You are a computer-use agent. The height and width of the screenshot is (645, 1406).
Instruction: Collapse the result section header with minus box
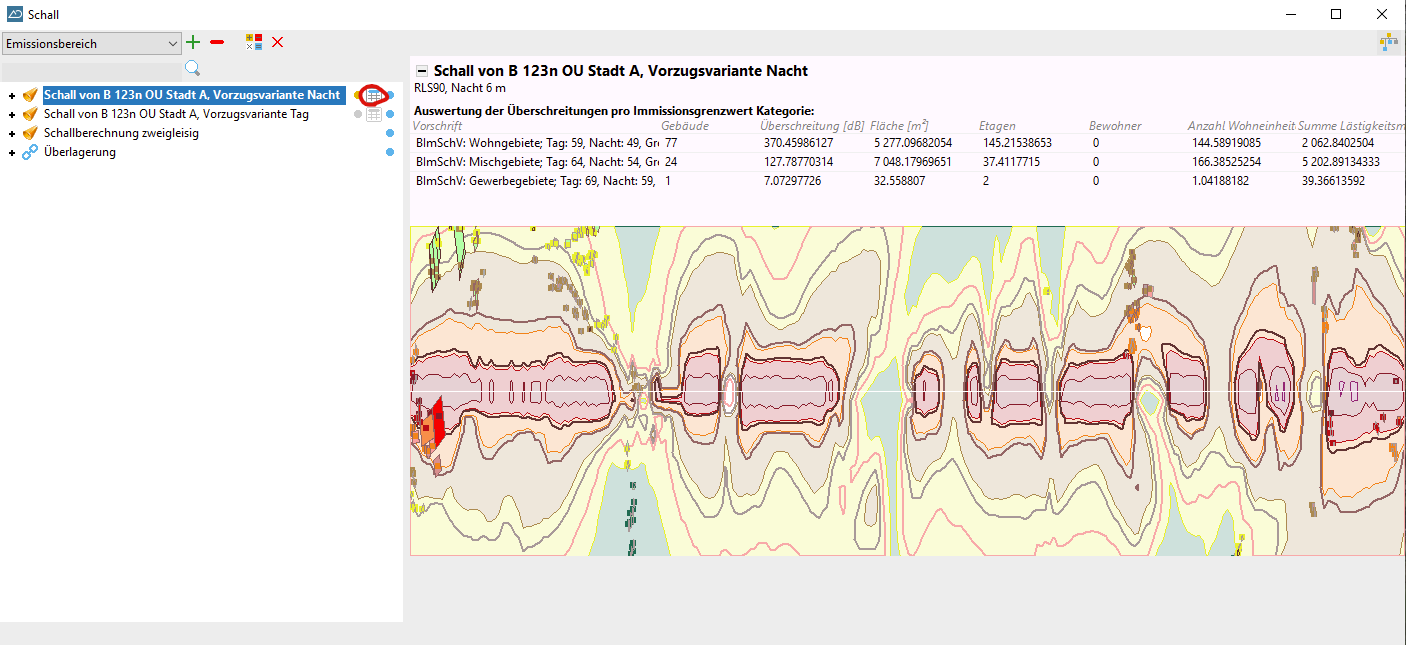[x=422, y=71]
